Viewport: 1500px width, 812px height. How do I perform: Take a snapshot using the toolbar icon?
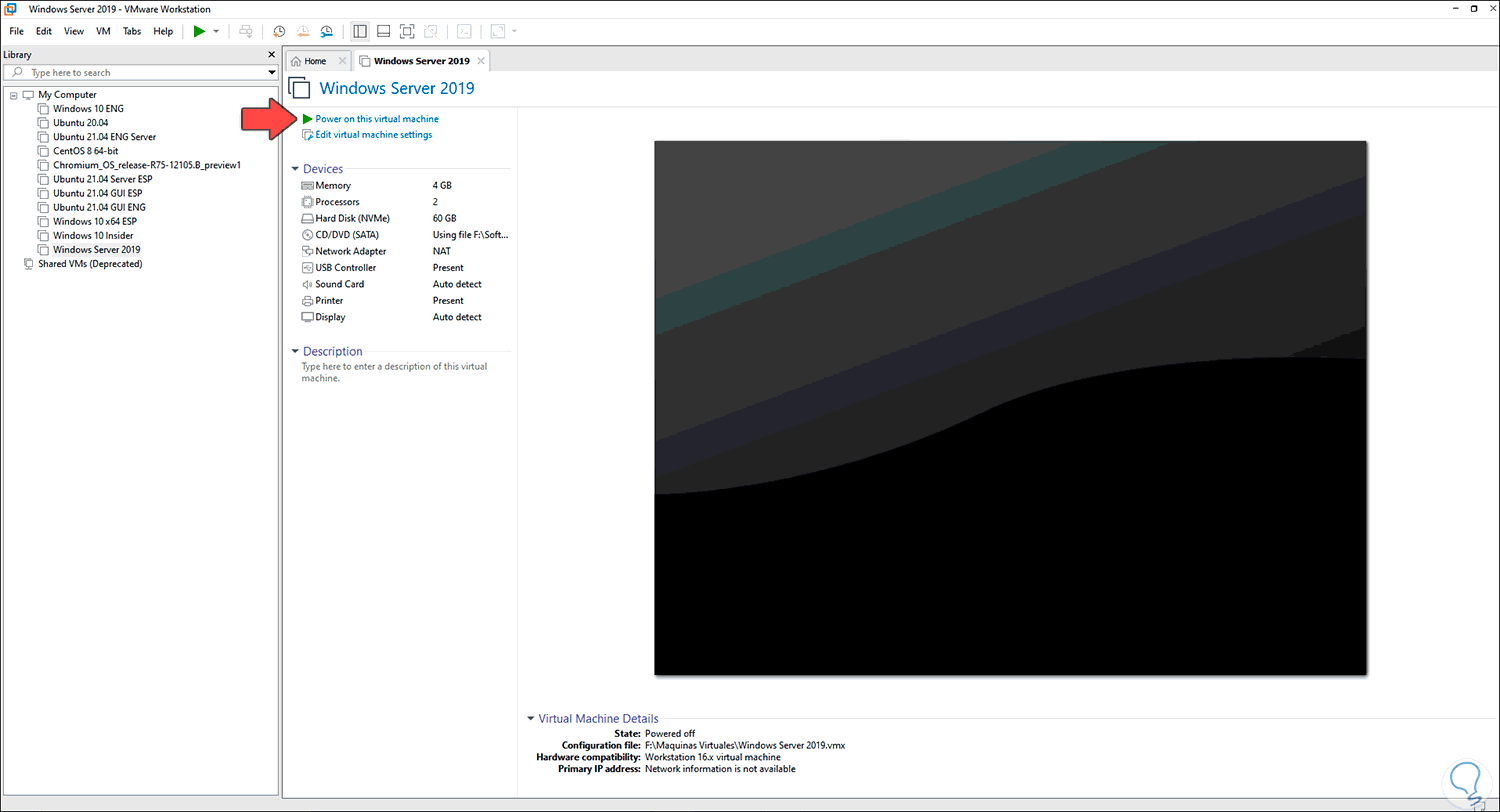click(x=279, y=31)
